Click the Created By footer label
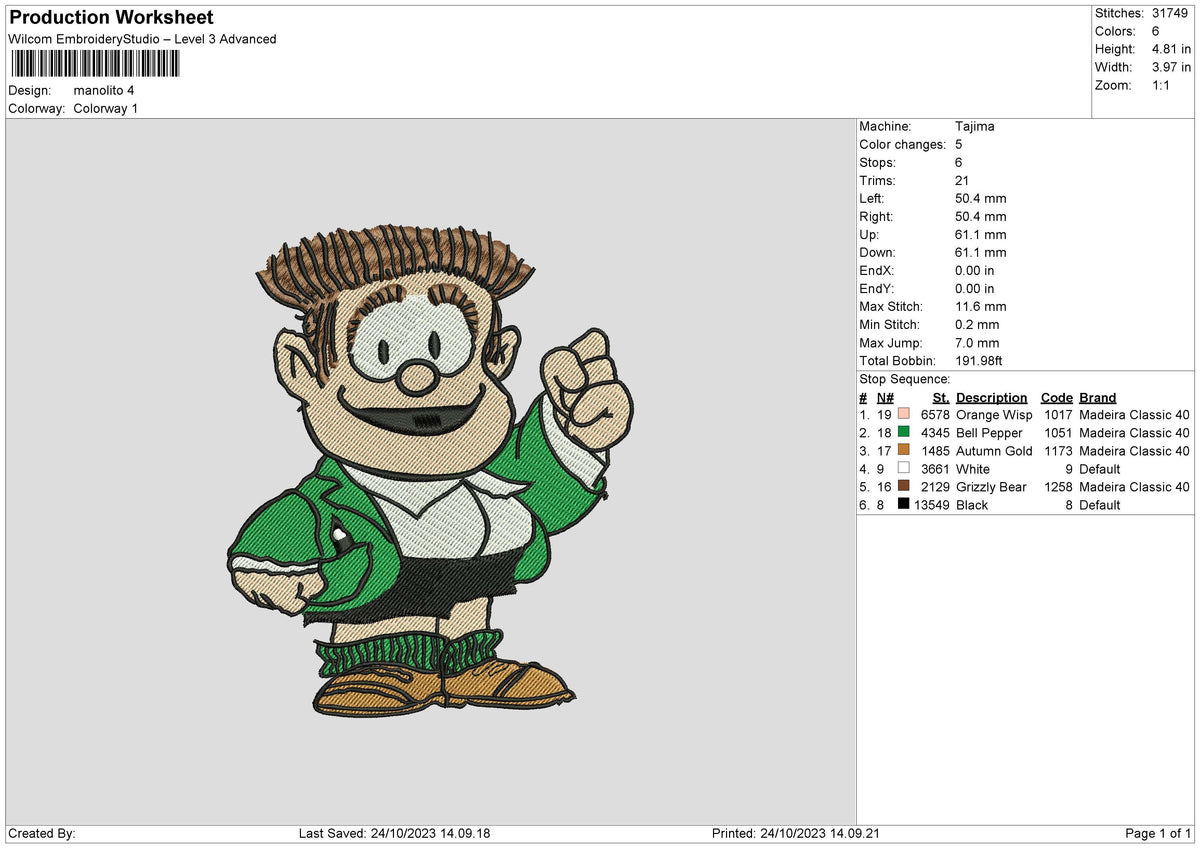 pyautogui.click(x=42, y=833)
